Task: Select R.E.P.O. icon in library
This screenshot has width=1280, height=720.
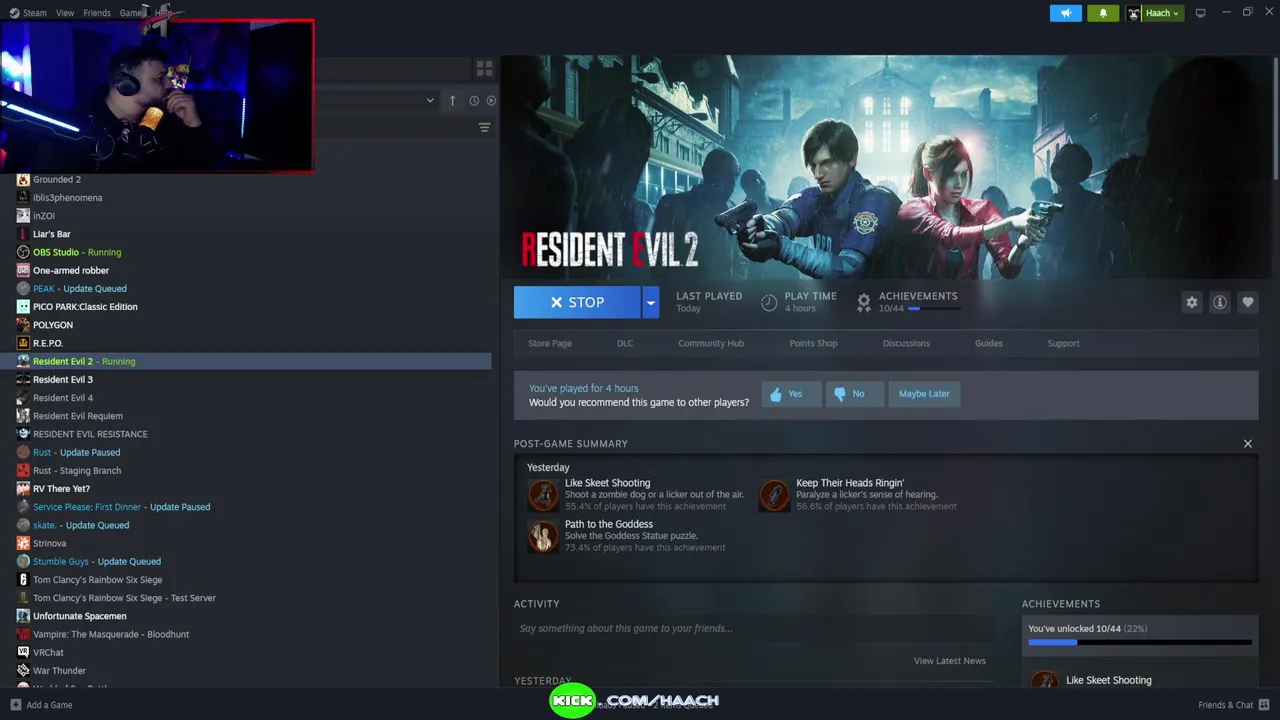Action: (x=23, y=343)
